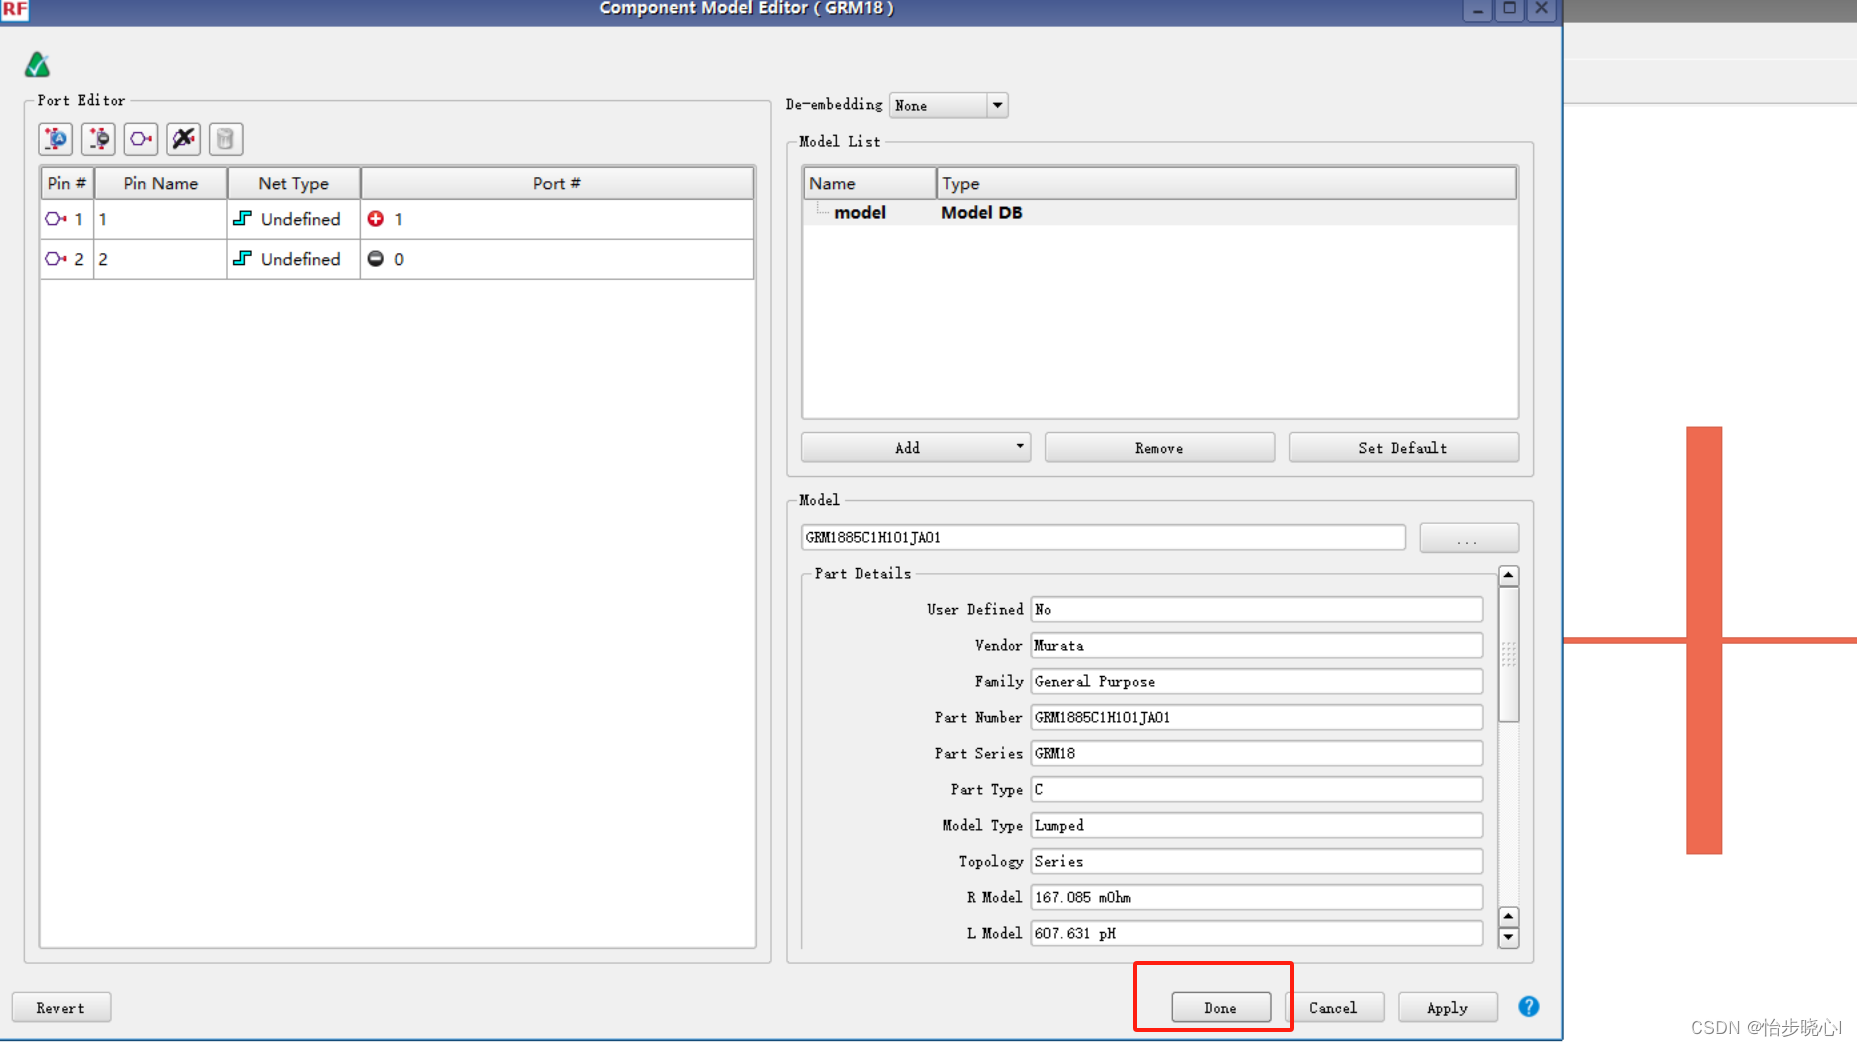Click the Net Type column header
Screen dimensions: 1857x1046
pyautogui.click(x=293, y=183)
